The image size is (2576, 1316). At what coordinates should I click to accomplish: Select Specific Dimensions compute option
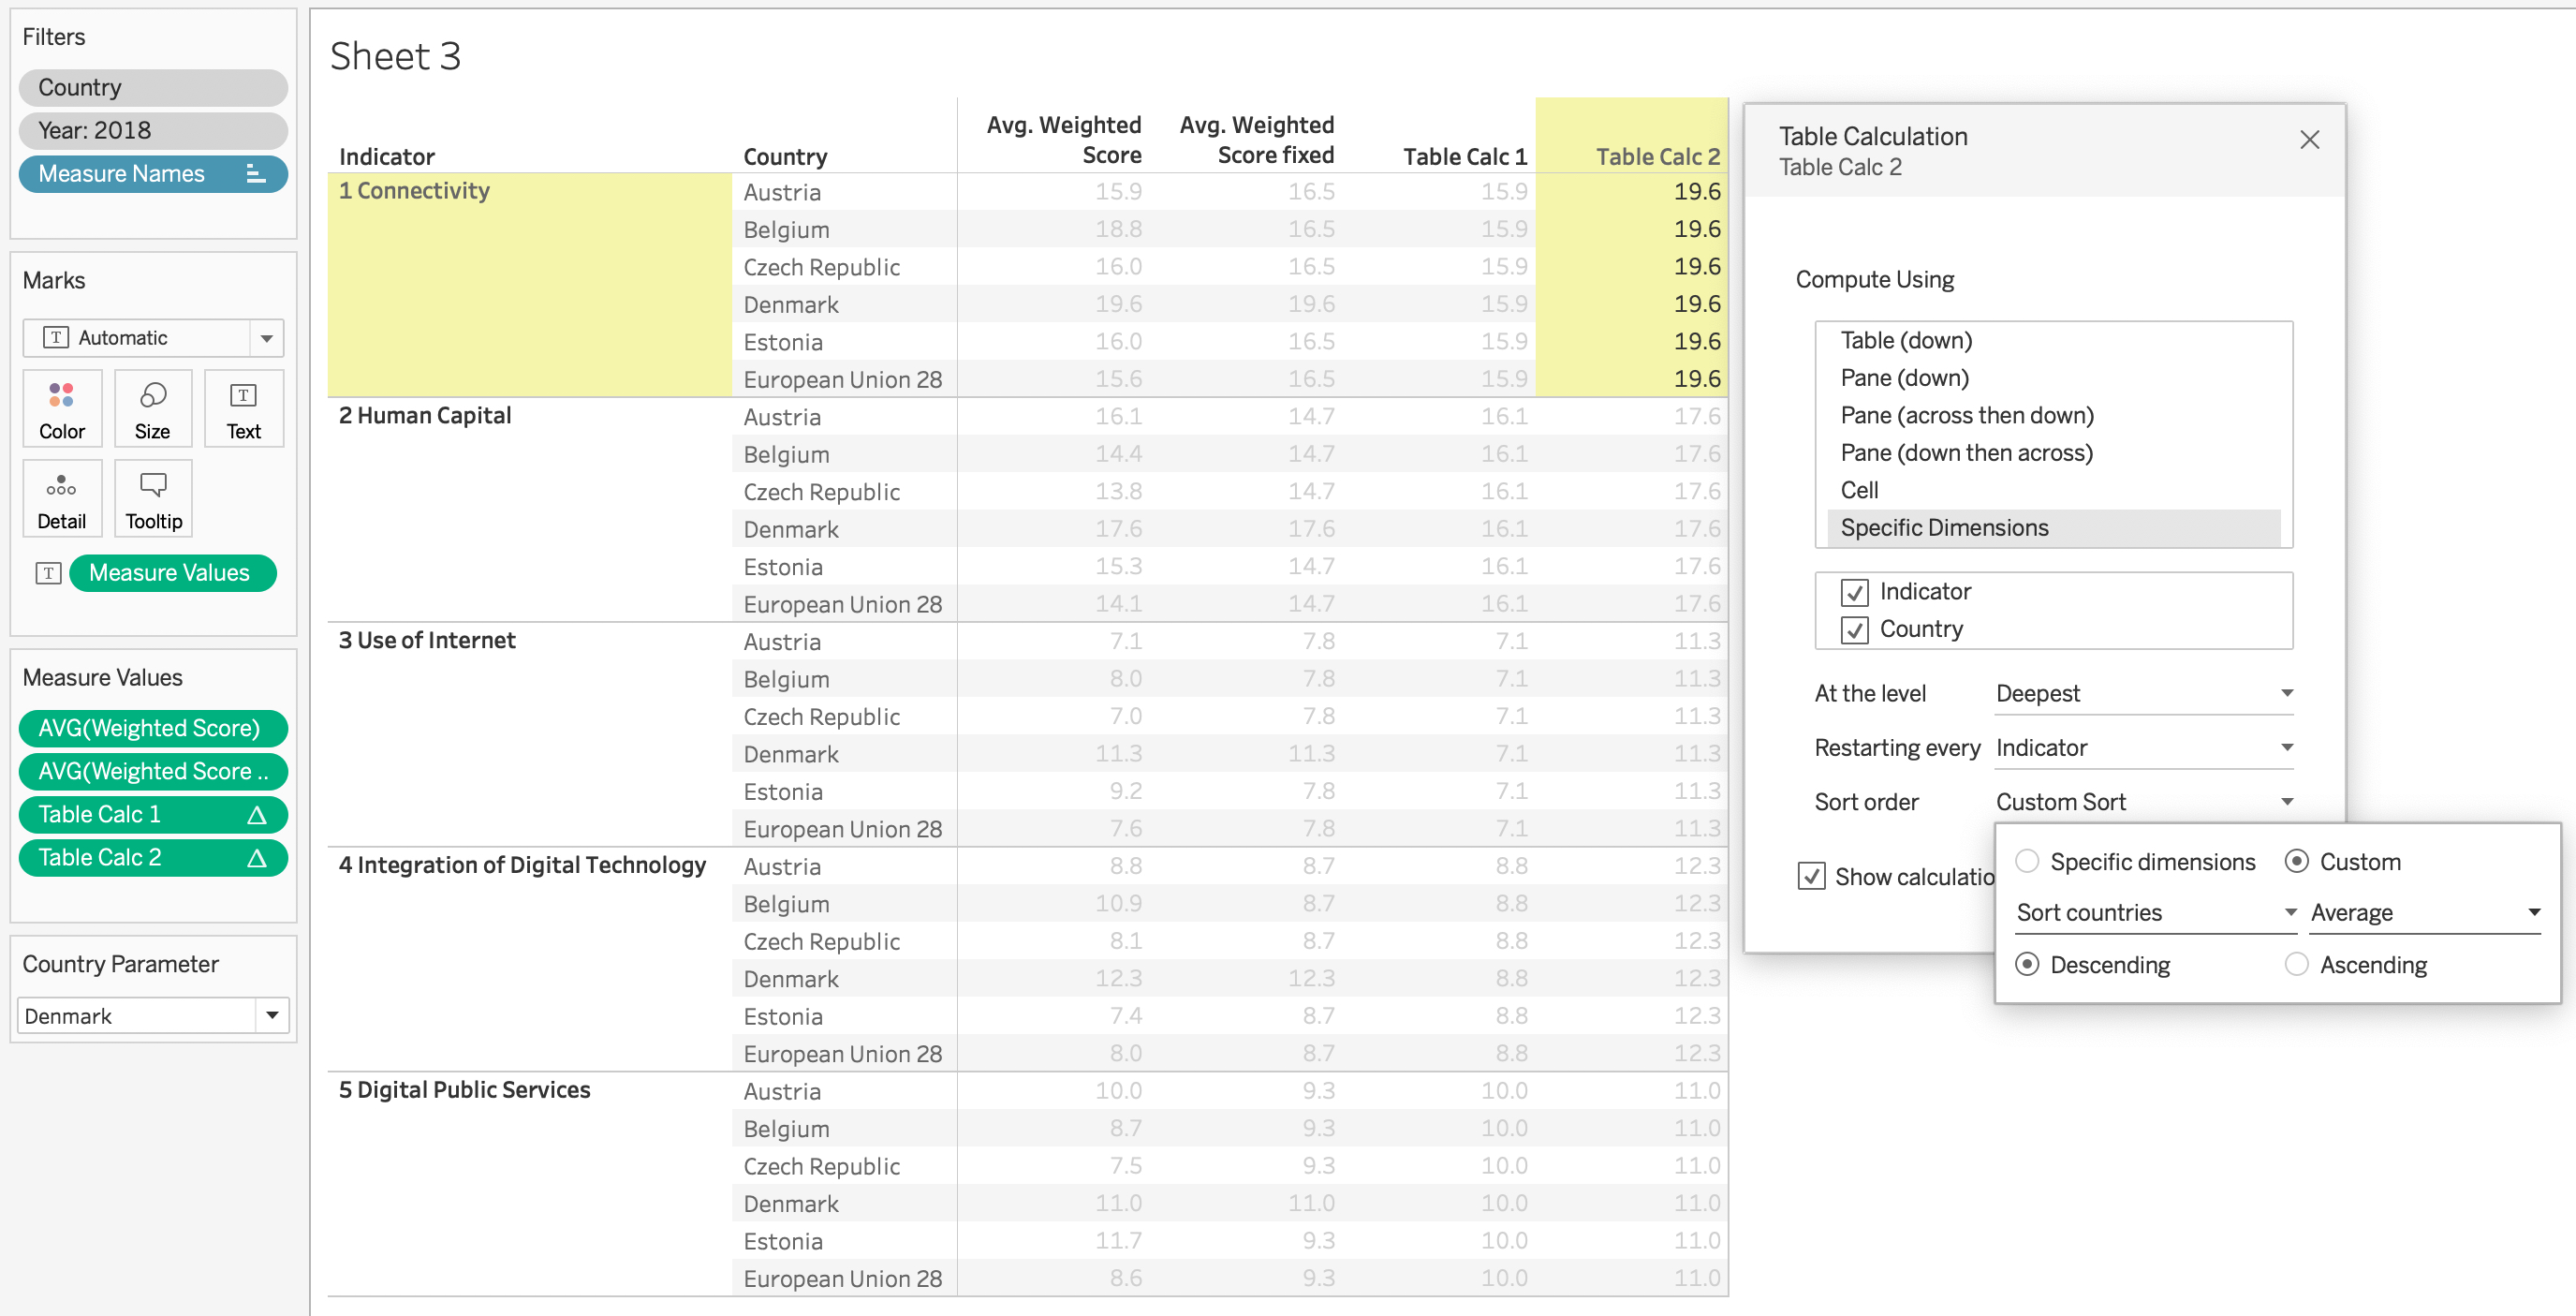2053,528
